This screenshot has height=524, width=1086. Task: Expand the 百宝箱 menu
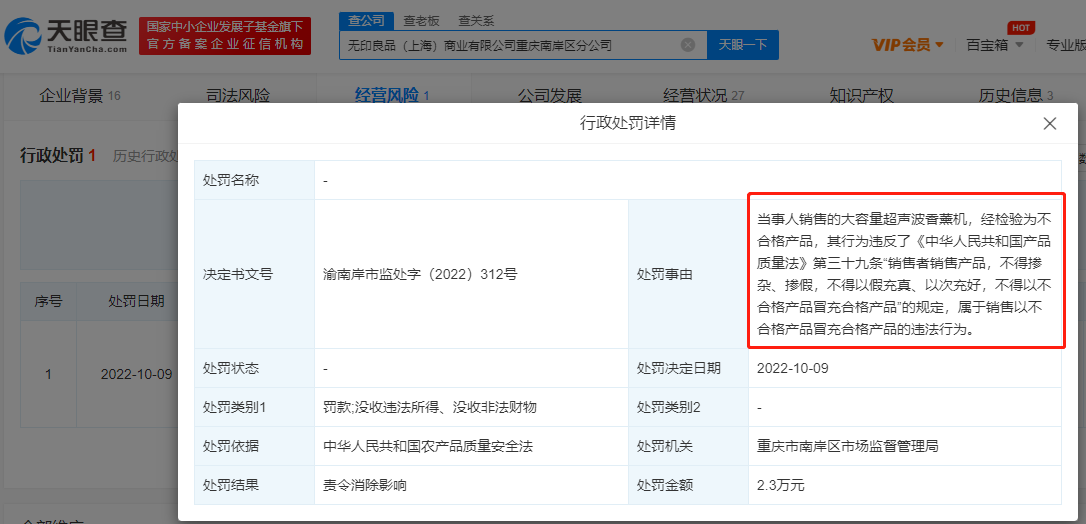tap(994, 45)
